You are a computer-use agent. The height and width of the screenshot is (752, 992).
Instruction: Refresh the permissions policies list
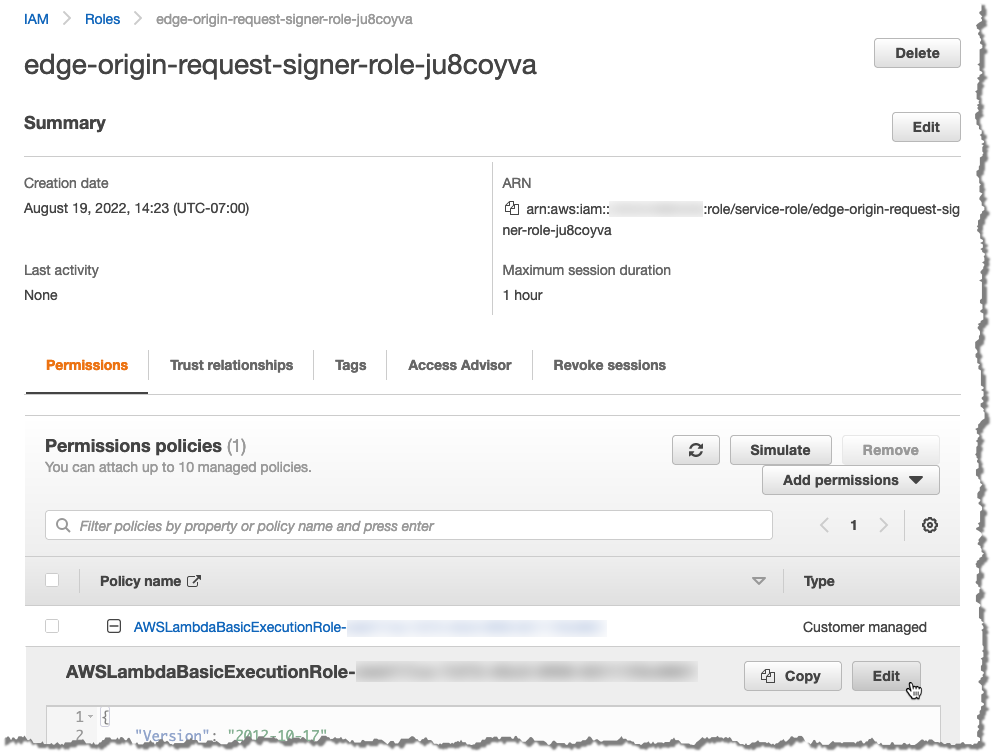pyautogui.click(x=695, y=450)
